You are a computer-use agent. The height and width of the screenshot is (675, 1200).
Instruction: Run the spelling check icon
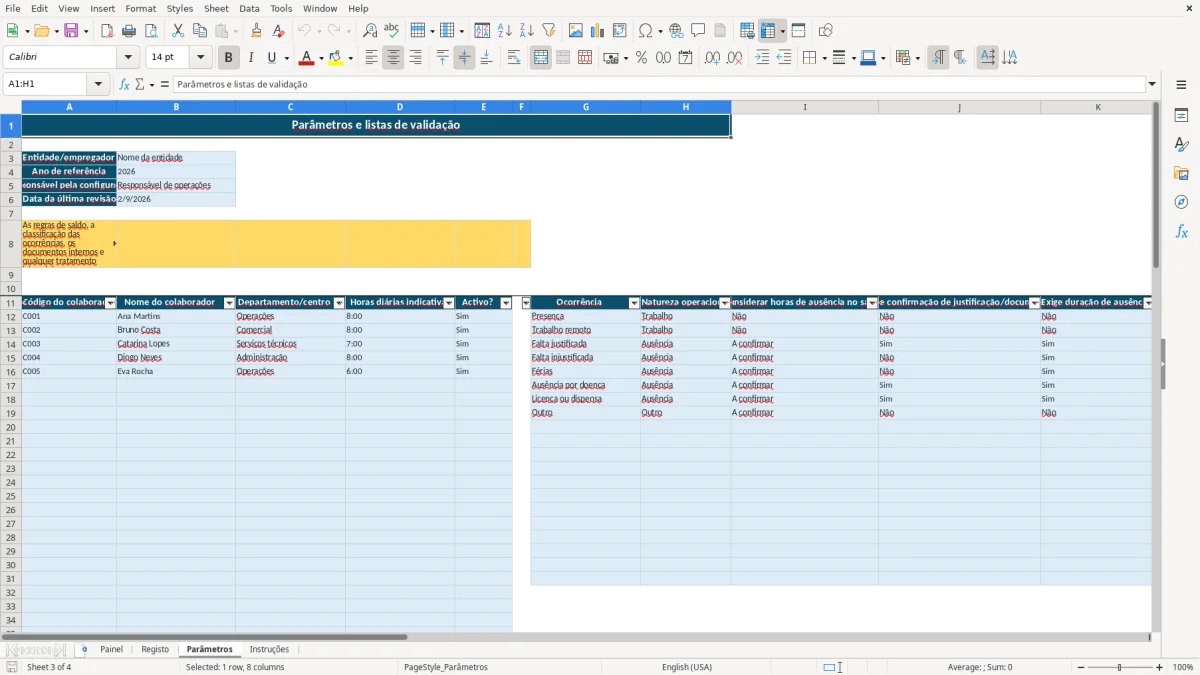click(392, 31)
